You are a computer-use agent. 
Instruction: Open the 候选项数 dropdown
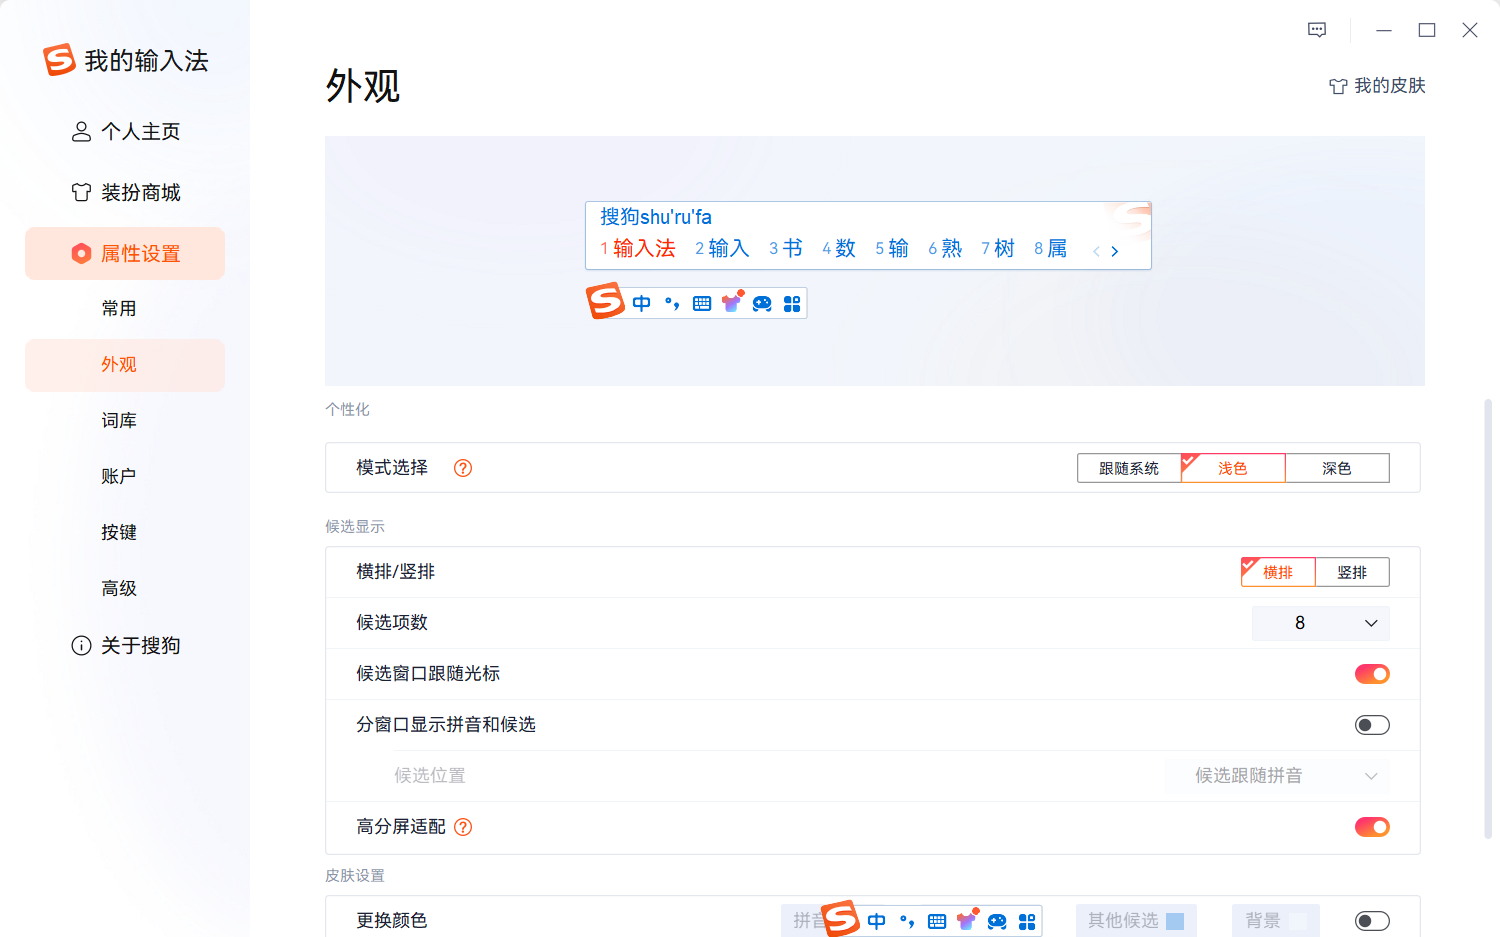coord(1321,623)
